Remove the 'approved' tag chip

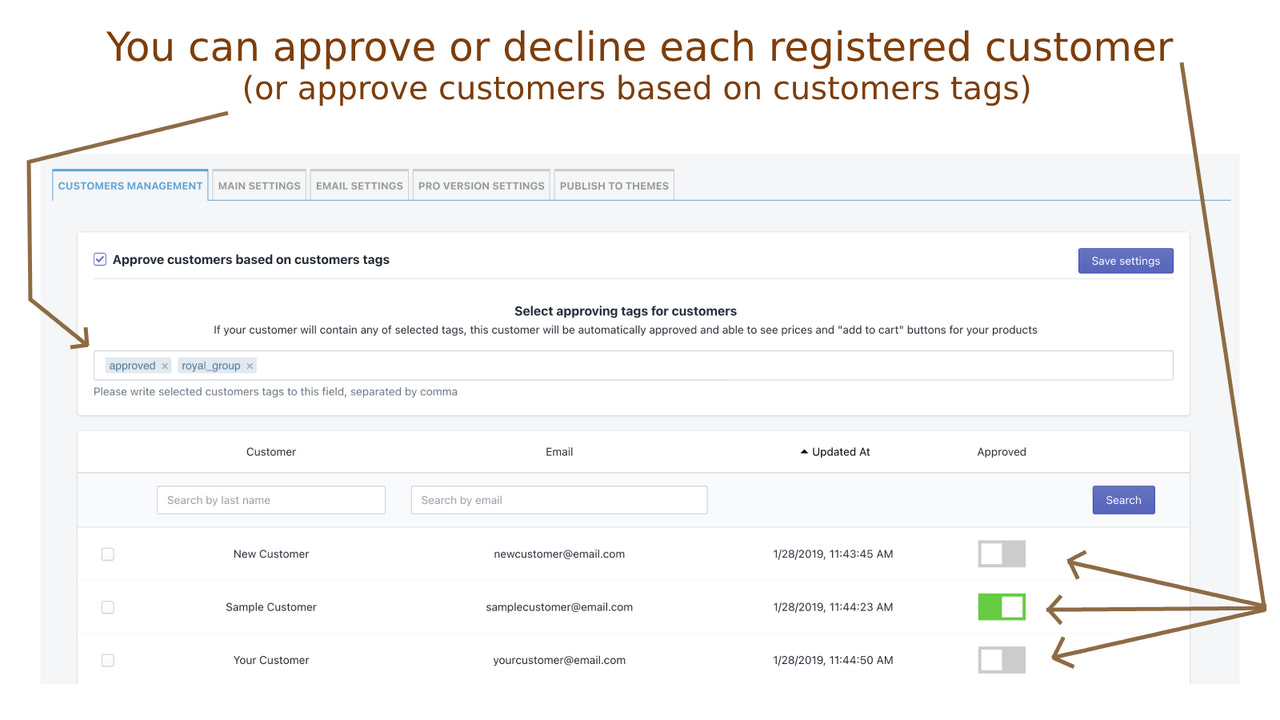[164, 365]
